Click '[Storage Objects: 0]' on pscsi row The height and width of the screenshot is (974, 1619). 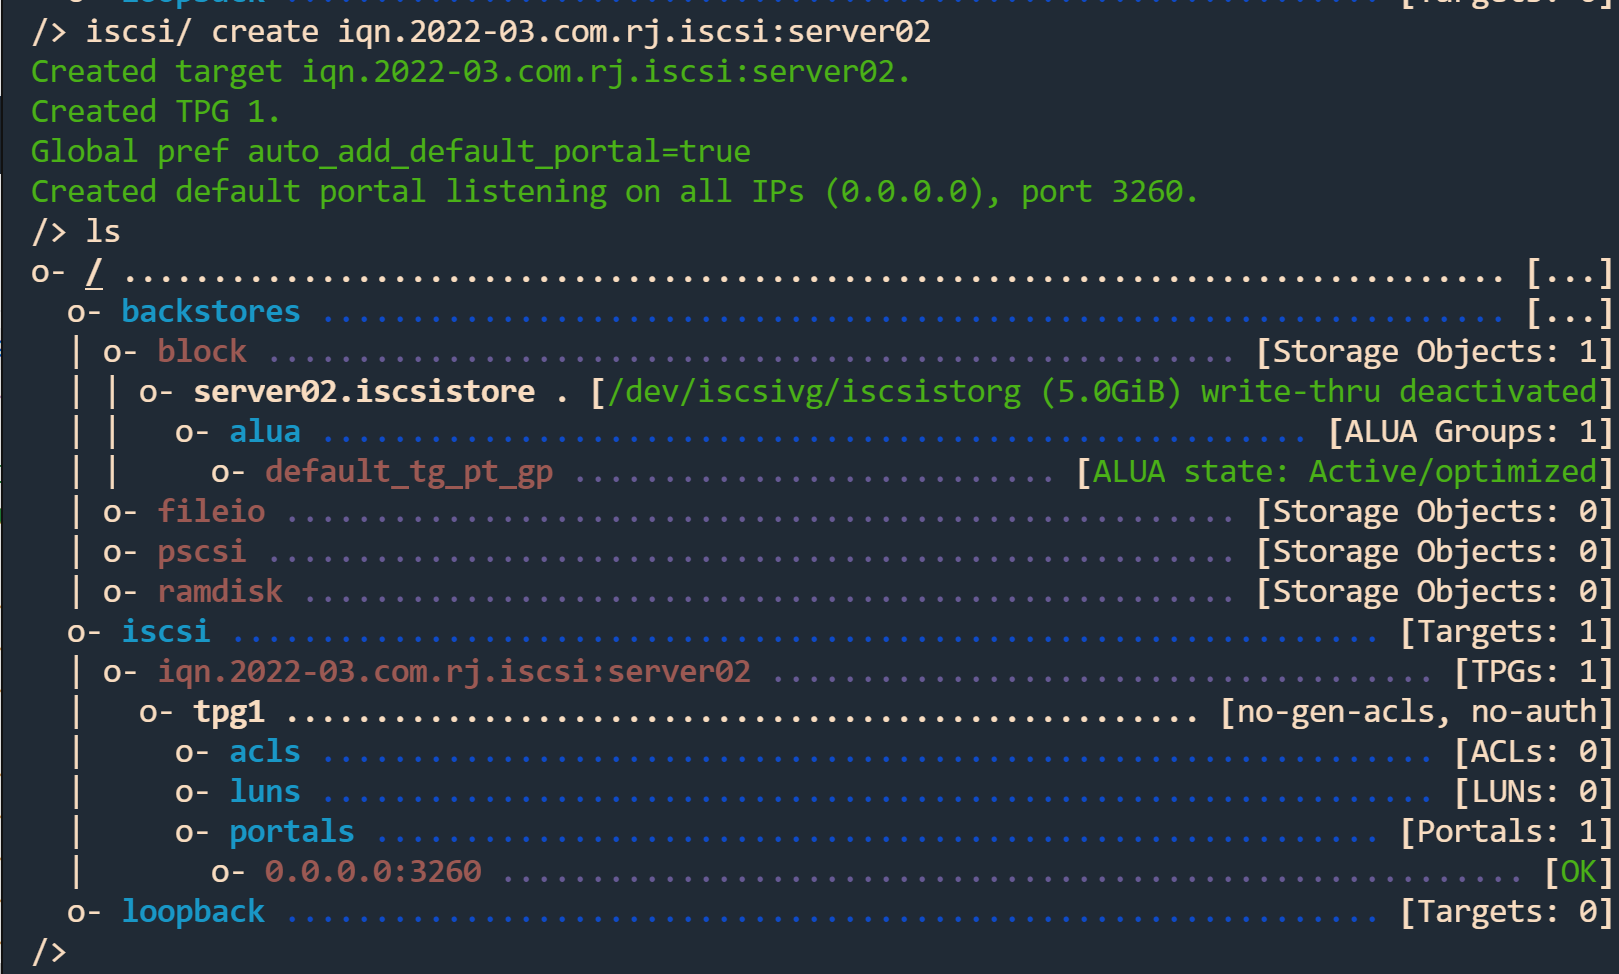pyautogui.click(x=1435, y=552)
